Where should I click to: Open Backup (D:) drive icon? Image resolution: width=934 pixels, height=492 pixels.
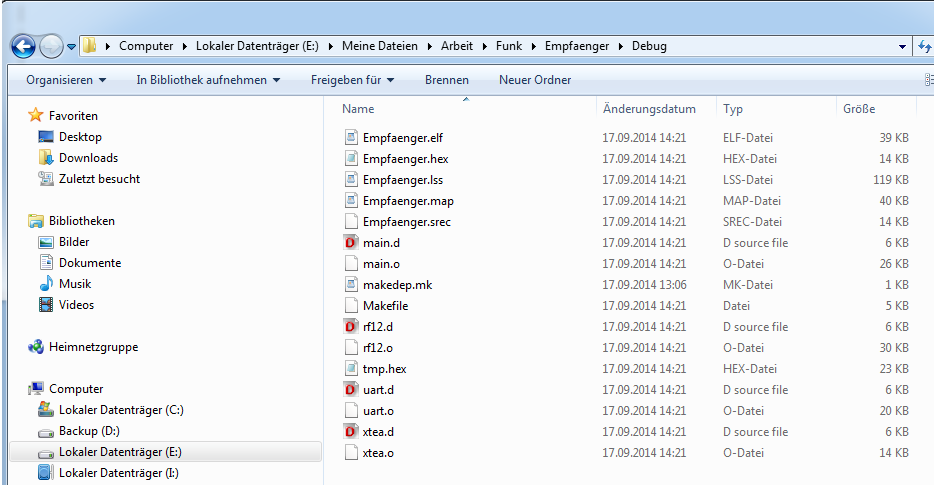(46, 432)
